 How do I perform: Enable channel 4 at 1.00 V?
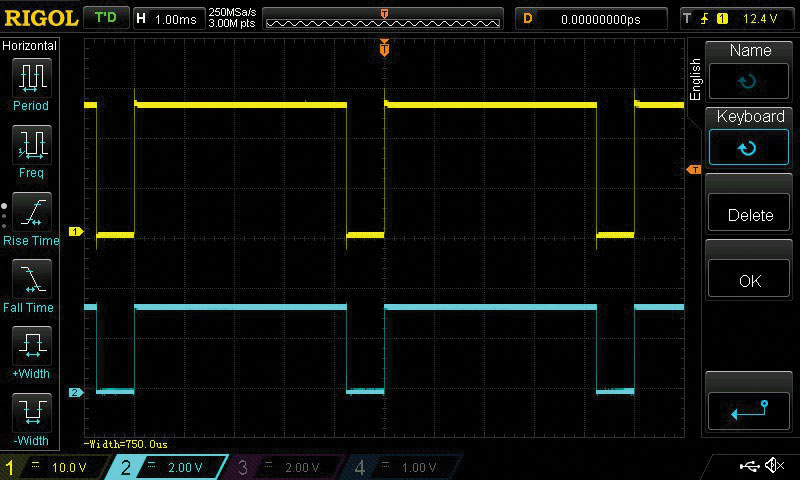click(x=400, y=467)
